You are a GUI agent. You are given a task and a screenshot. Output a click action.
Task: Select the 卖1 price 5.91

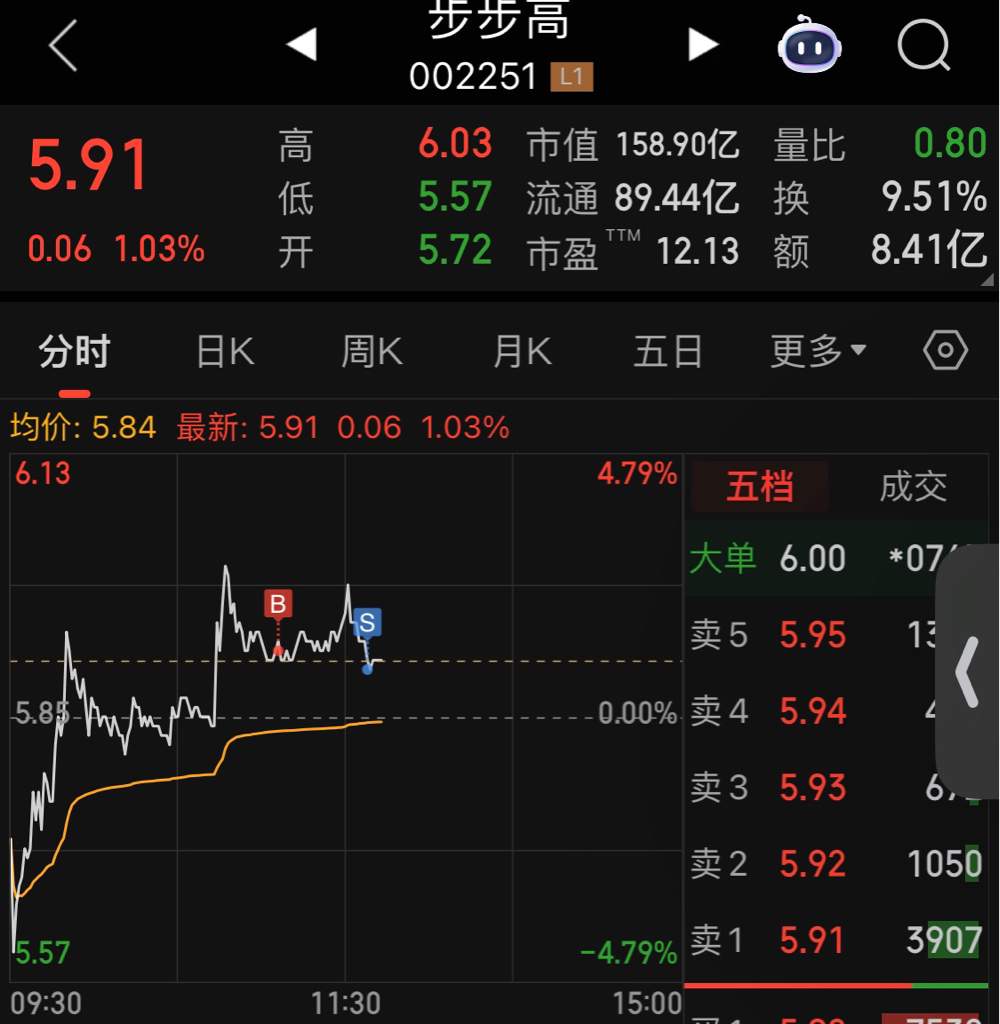coord(813,940)
